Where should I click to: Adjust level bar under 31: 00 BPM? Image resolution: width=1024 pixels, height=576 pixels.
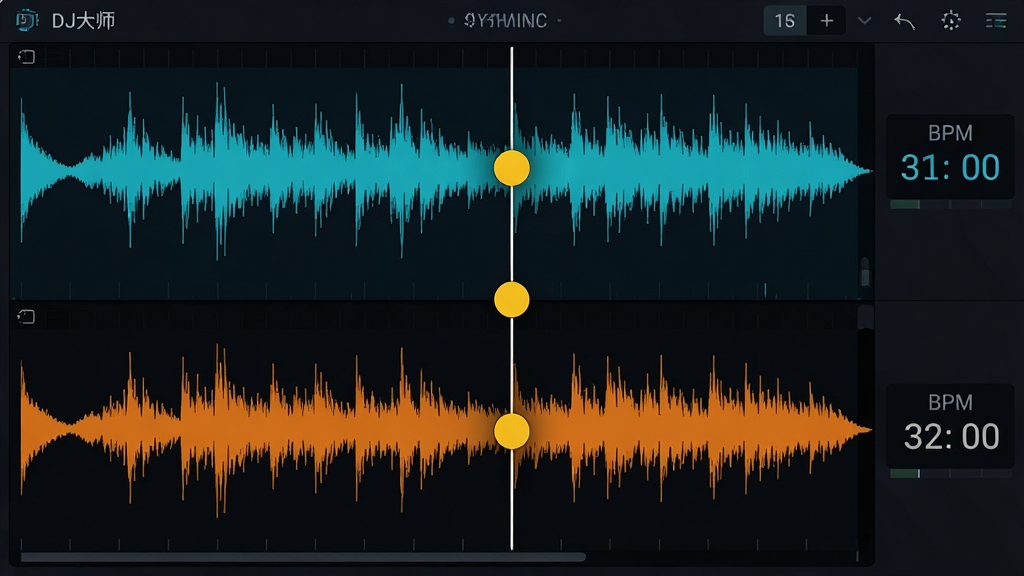(951, 204)
